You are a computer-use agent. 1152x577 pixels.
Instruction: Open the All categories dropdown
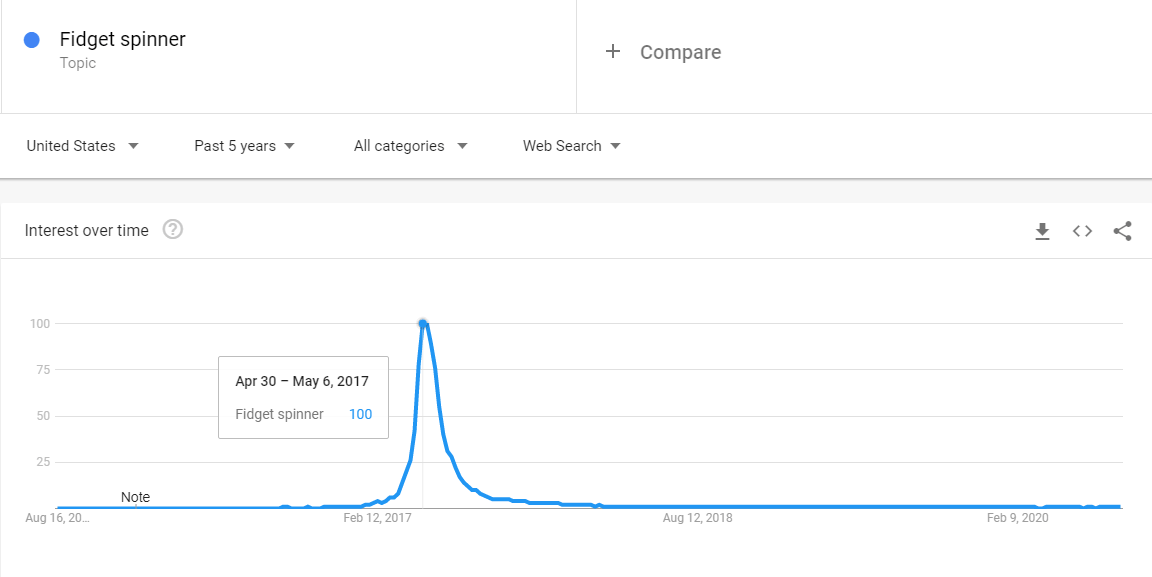pyautogui.click(x=411, y=146)
